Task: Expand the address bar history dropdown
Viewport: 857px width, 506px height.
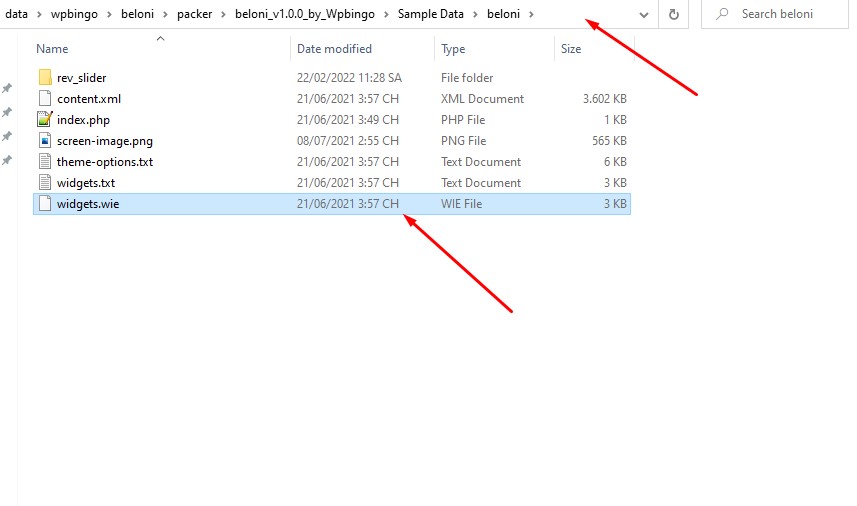Action: coord(644,15)
